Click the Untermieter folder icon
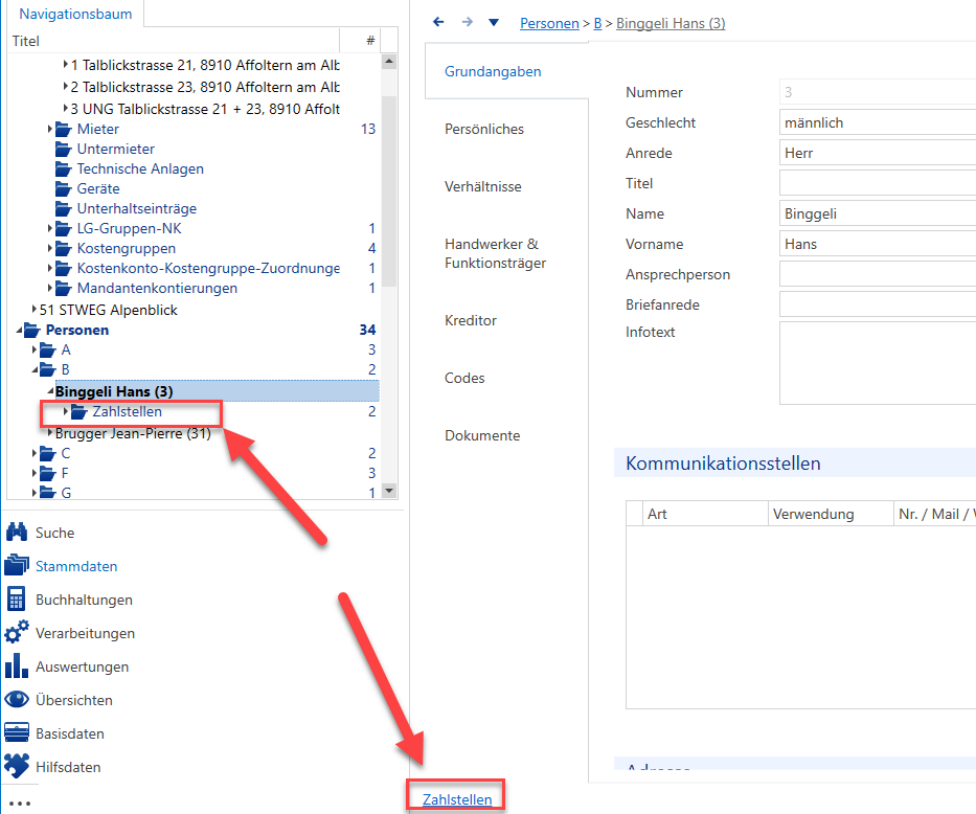 [x=63, y=149]
